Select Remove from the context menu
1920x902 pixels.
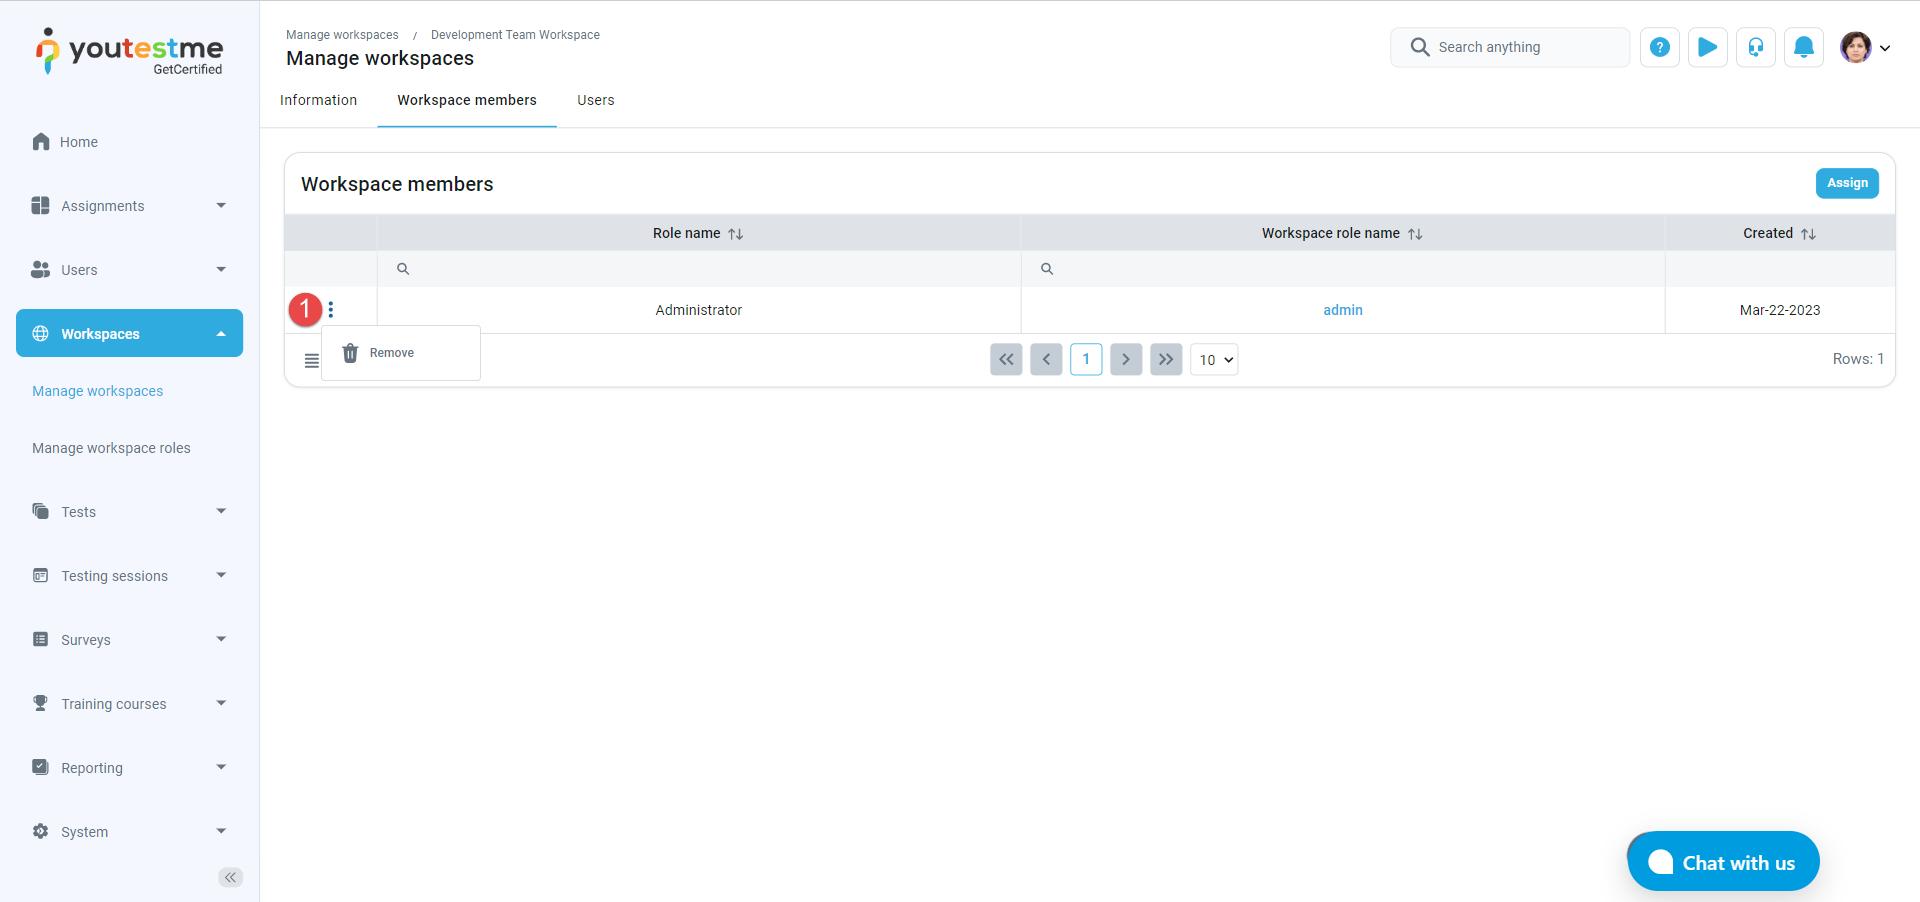point(391,353)
